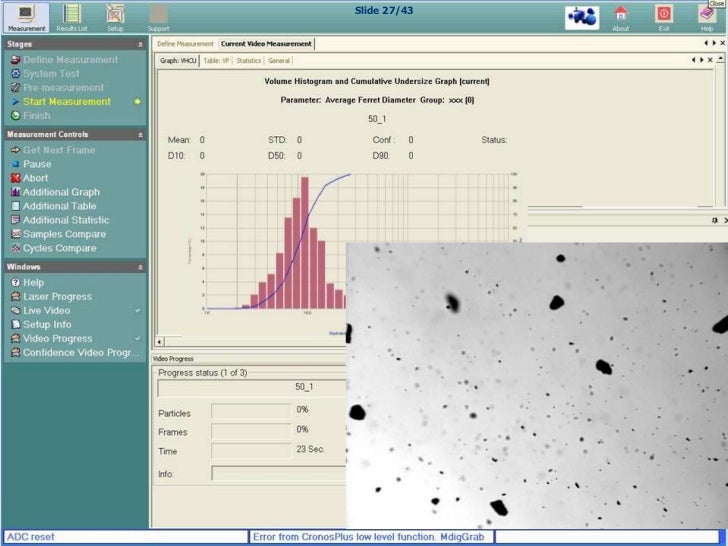Toggle the Video Progress window

pos(57,339)
